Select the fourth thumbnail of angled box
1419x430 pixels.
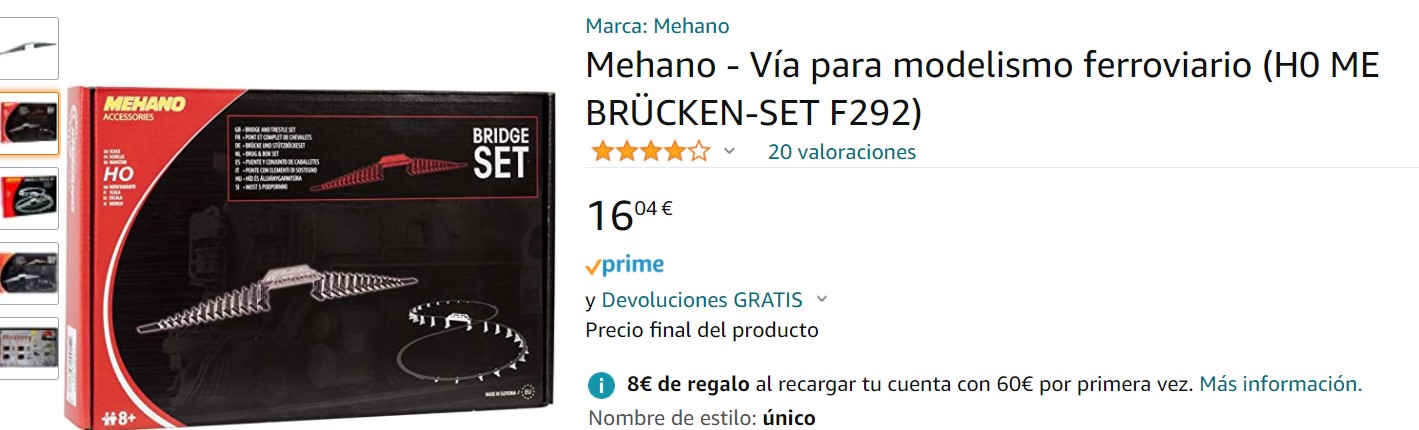[x=29, y=273]
